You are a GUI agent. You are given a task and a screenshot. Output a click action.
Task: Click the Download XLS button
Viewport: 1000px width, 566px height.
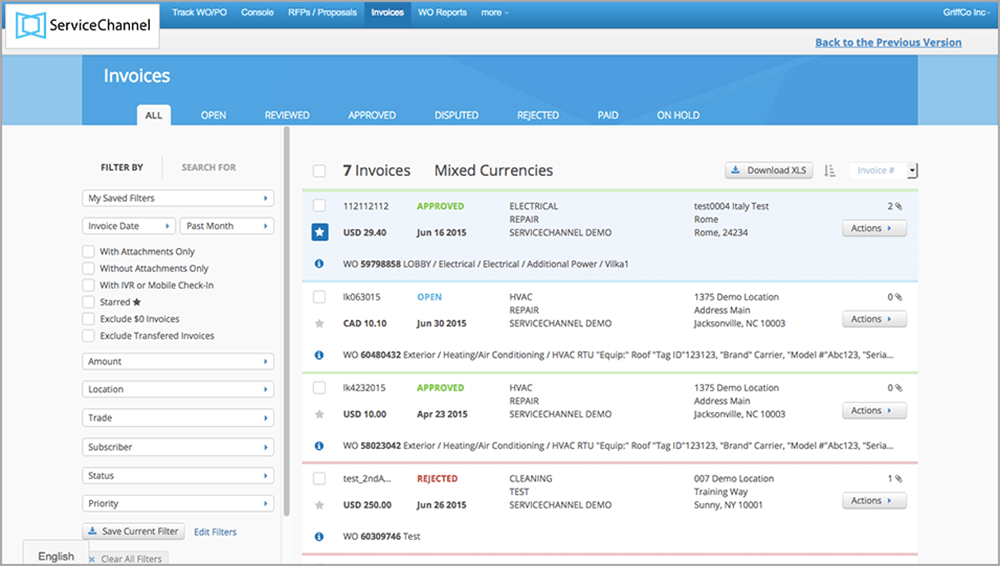click(769, 170)
